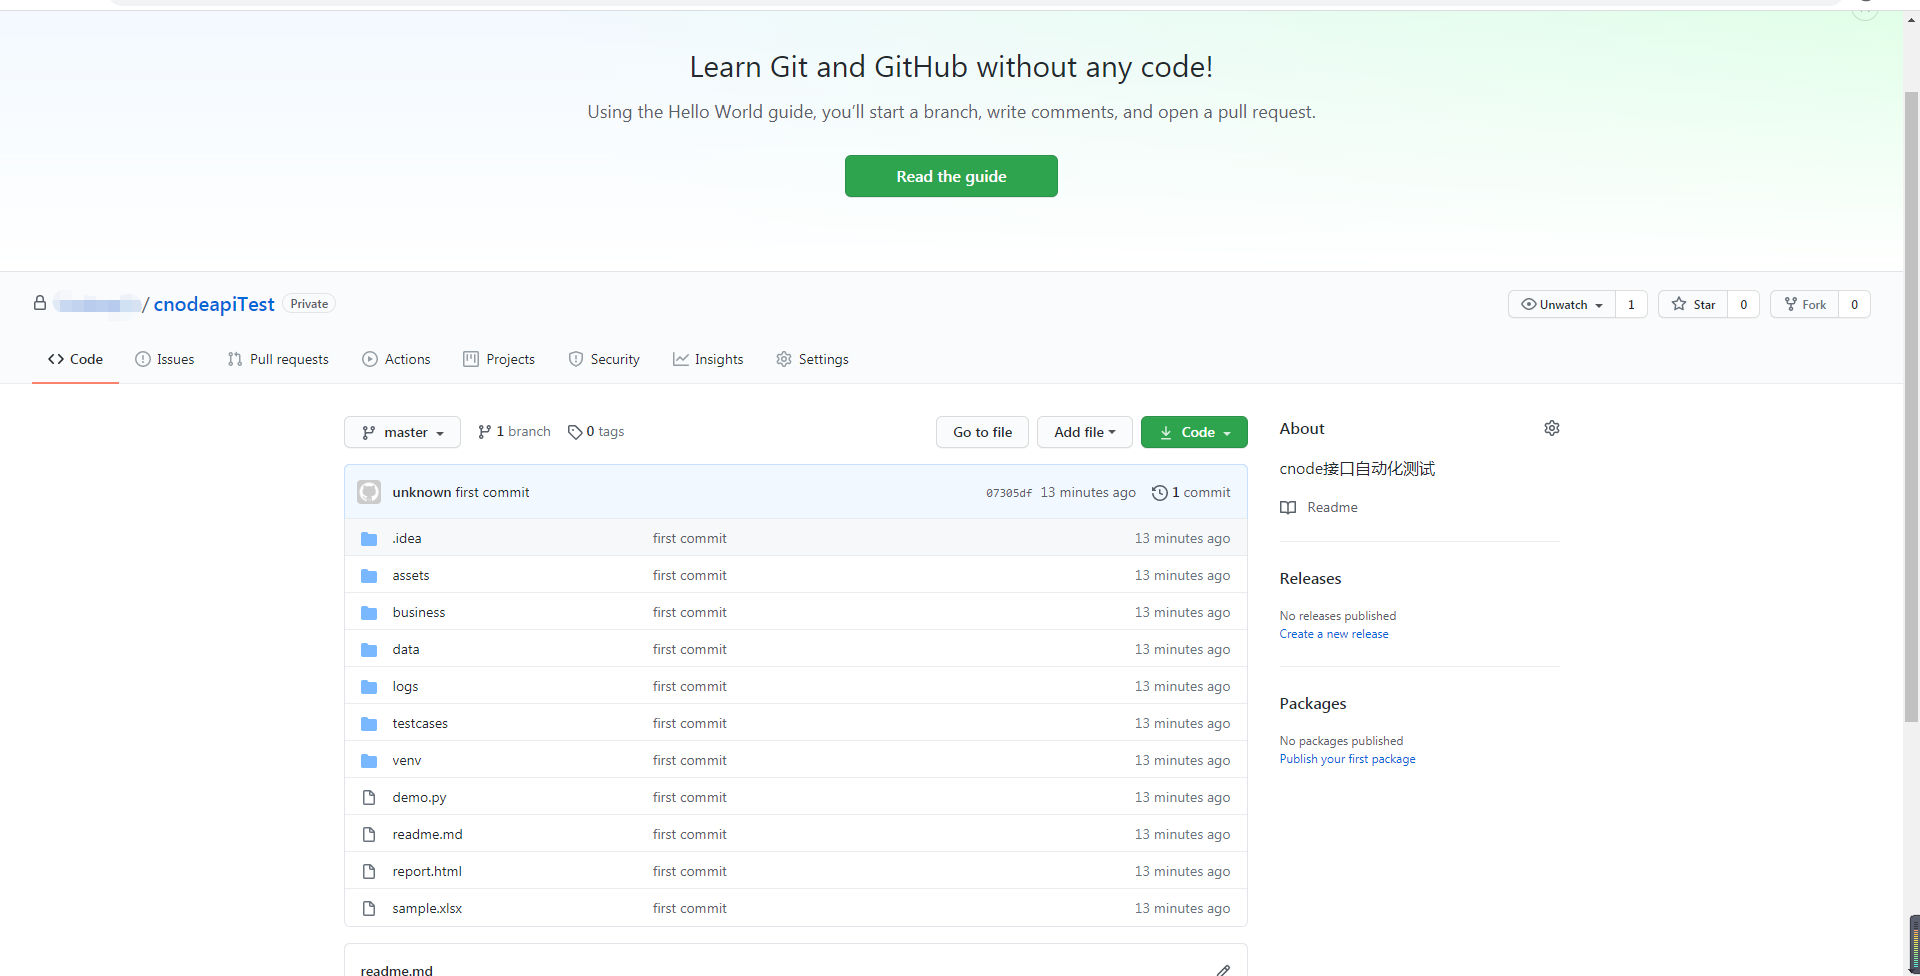Fork the repository
Viewport: 1920px width, 976px height.
pos(1805,305)
